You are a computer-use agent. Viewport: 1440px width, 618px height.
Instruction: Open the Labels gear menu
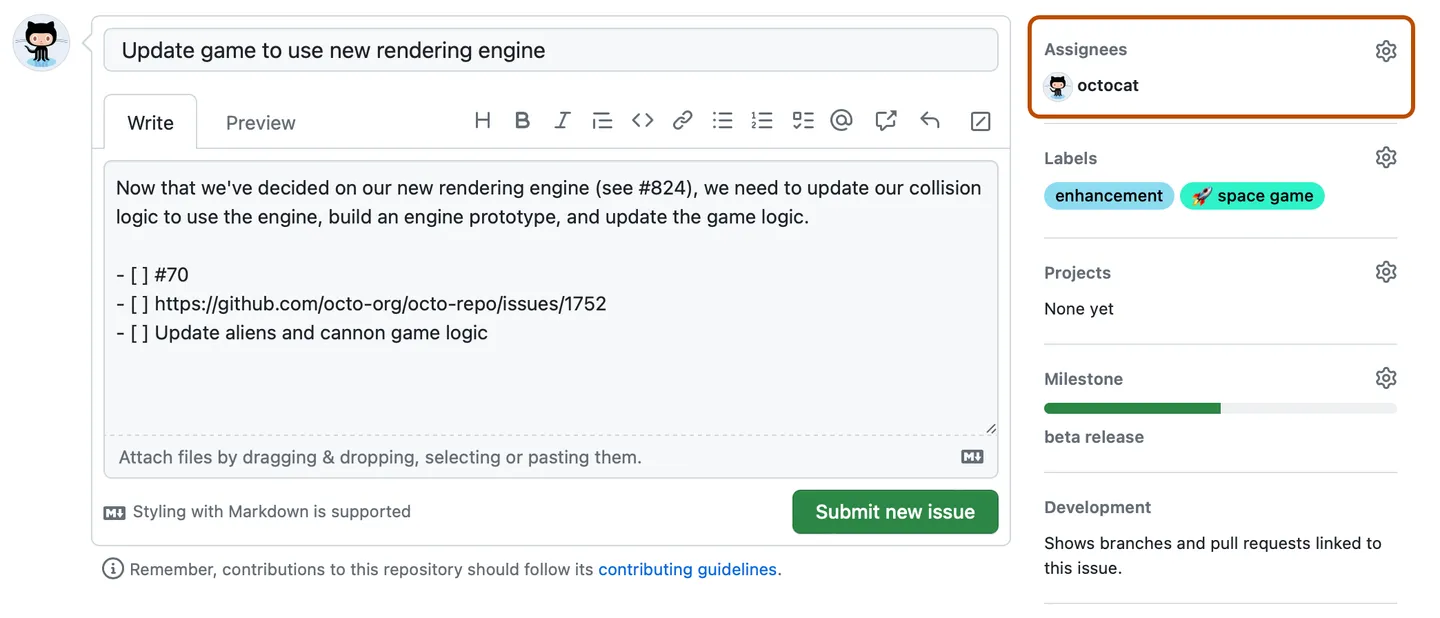coord(1385,158)
